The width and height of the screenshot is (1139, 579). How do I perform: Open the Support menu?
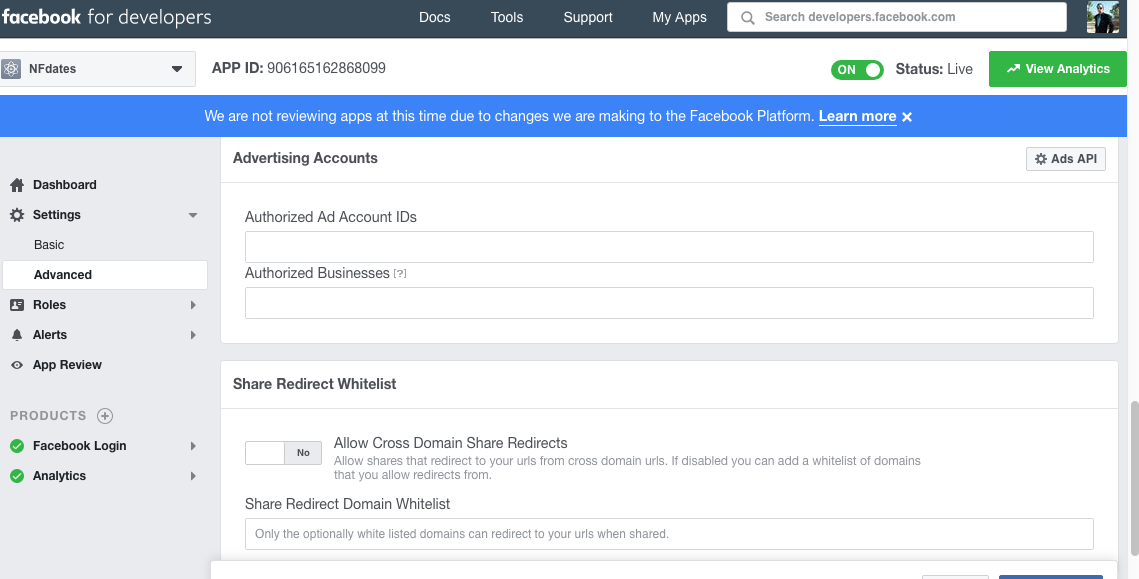click(x=588, y=17)
